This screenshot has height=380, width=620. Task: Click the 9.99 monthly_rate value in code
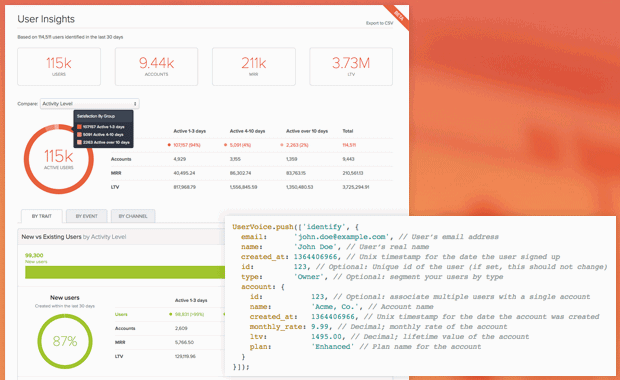[319, 327]
